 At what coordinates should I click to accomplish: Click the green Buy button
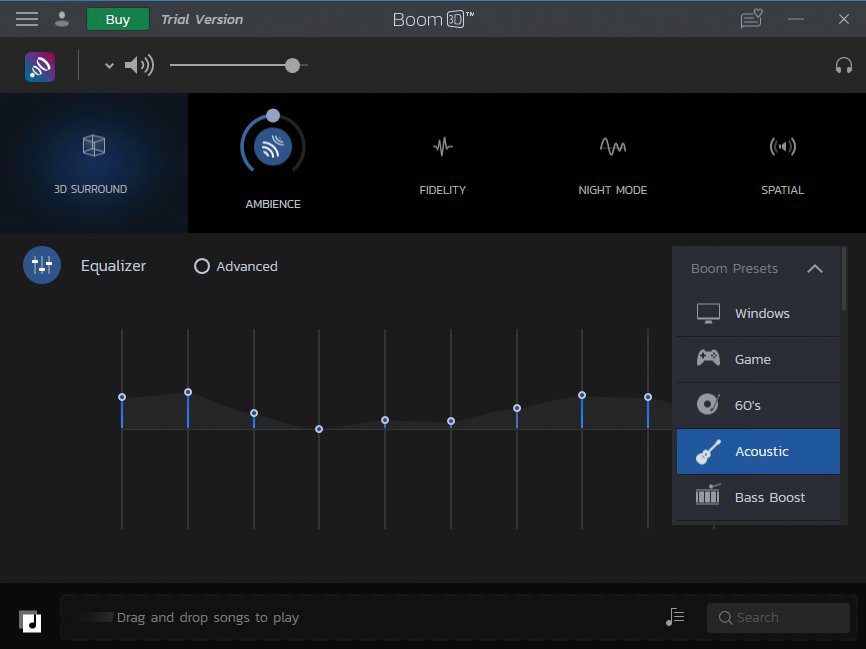pos(118,19)
